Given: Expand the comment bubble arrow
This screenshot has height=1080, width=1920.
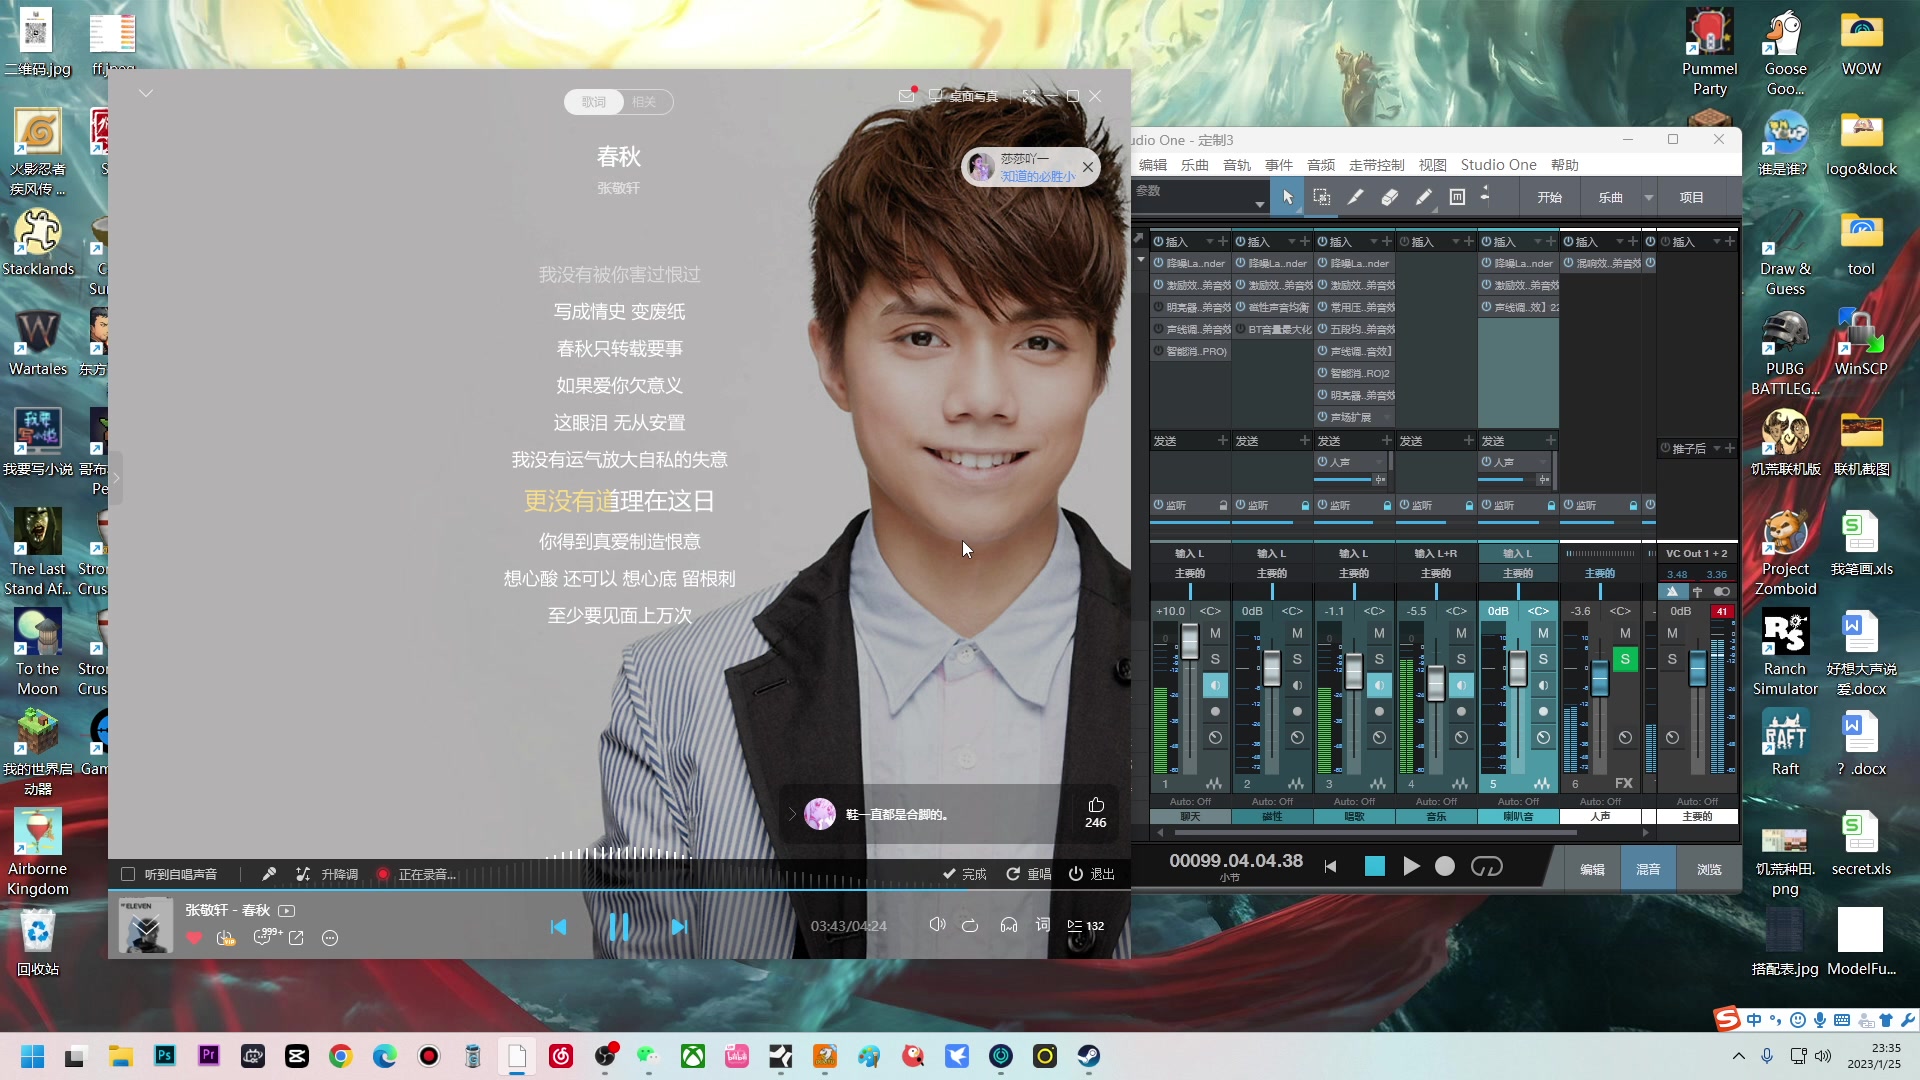Looking at the screenshot, I should (x=792, y=814).
